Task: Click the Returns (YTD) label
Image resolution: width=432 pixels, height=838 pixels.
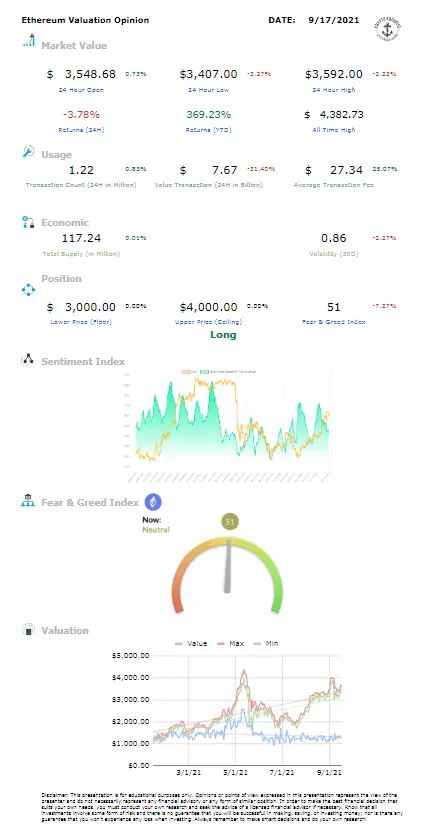Action: pyautogui.click(x=209, y=130)
